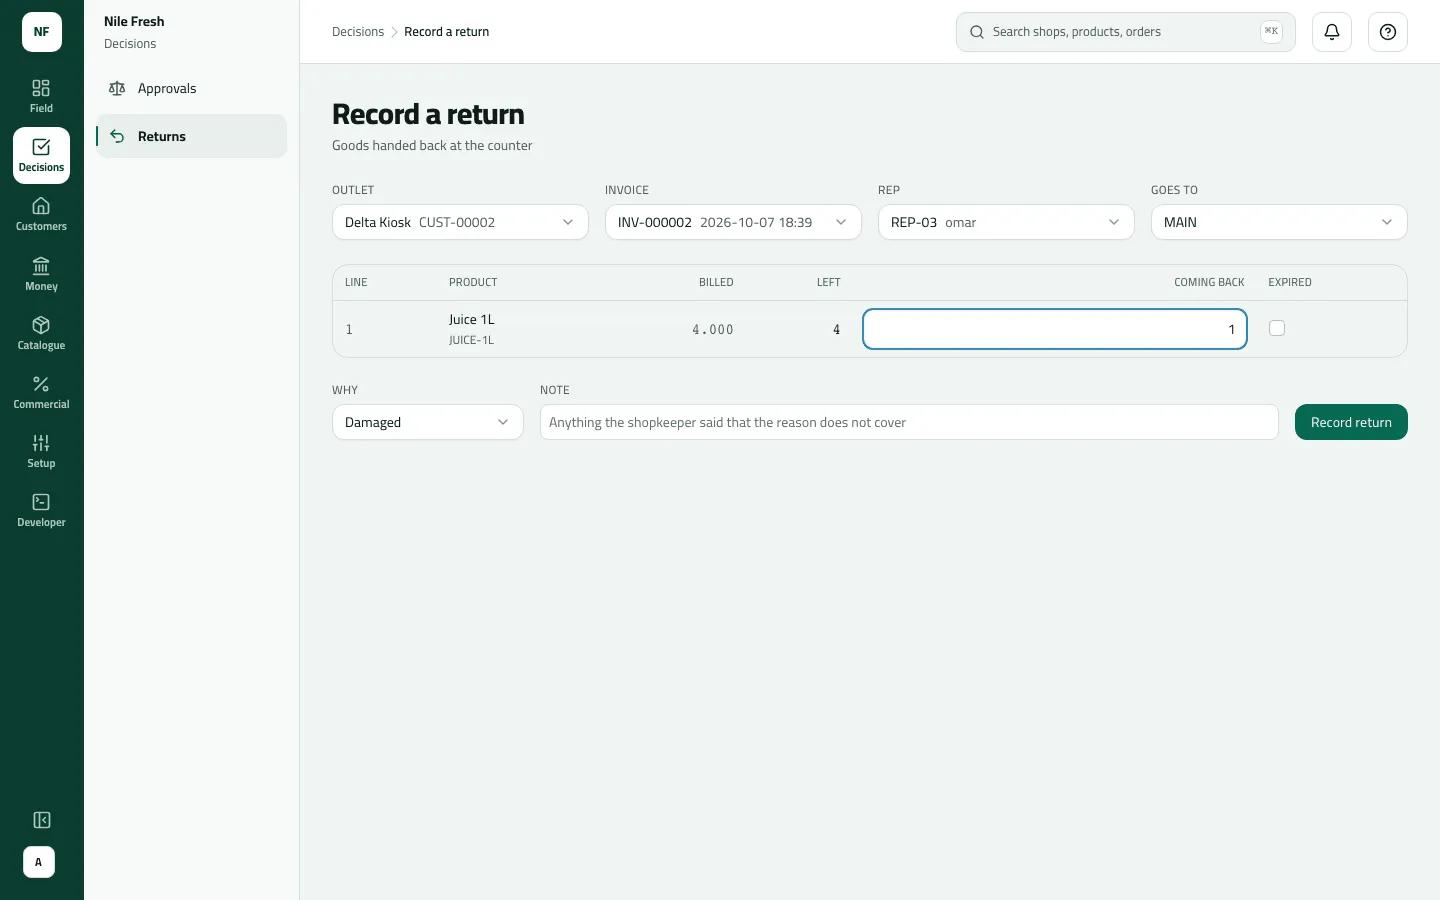1440x900 pixels.
Task: Open the Setup section
Action: (x=41, y=451)
